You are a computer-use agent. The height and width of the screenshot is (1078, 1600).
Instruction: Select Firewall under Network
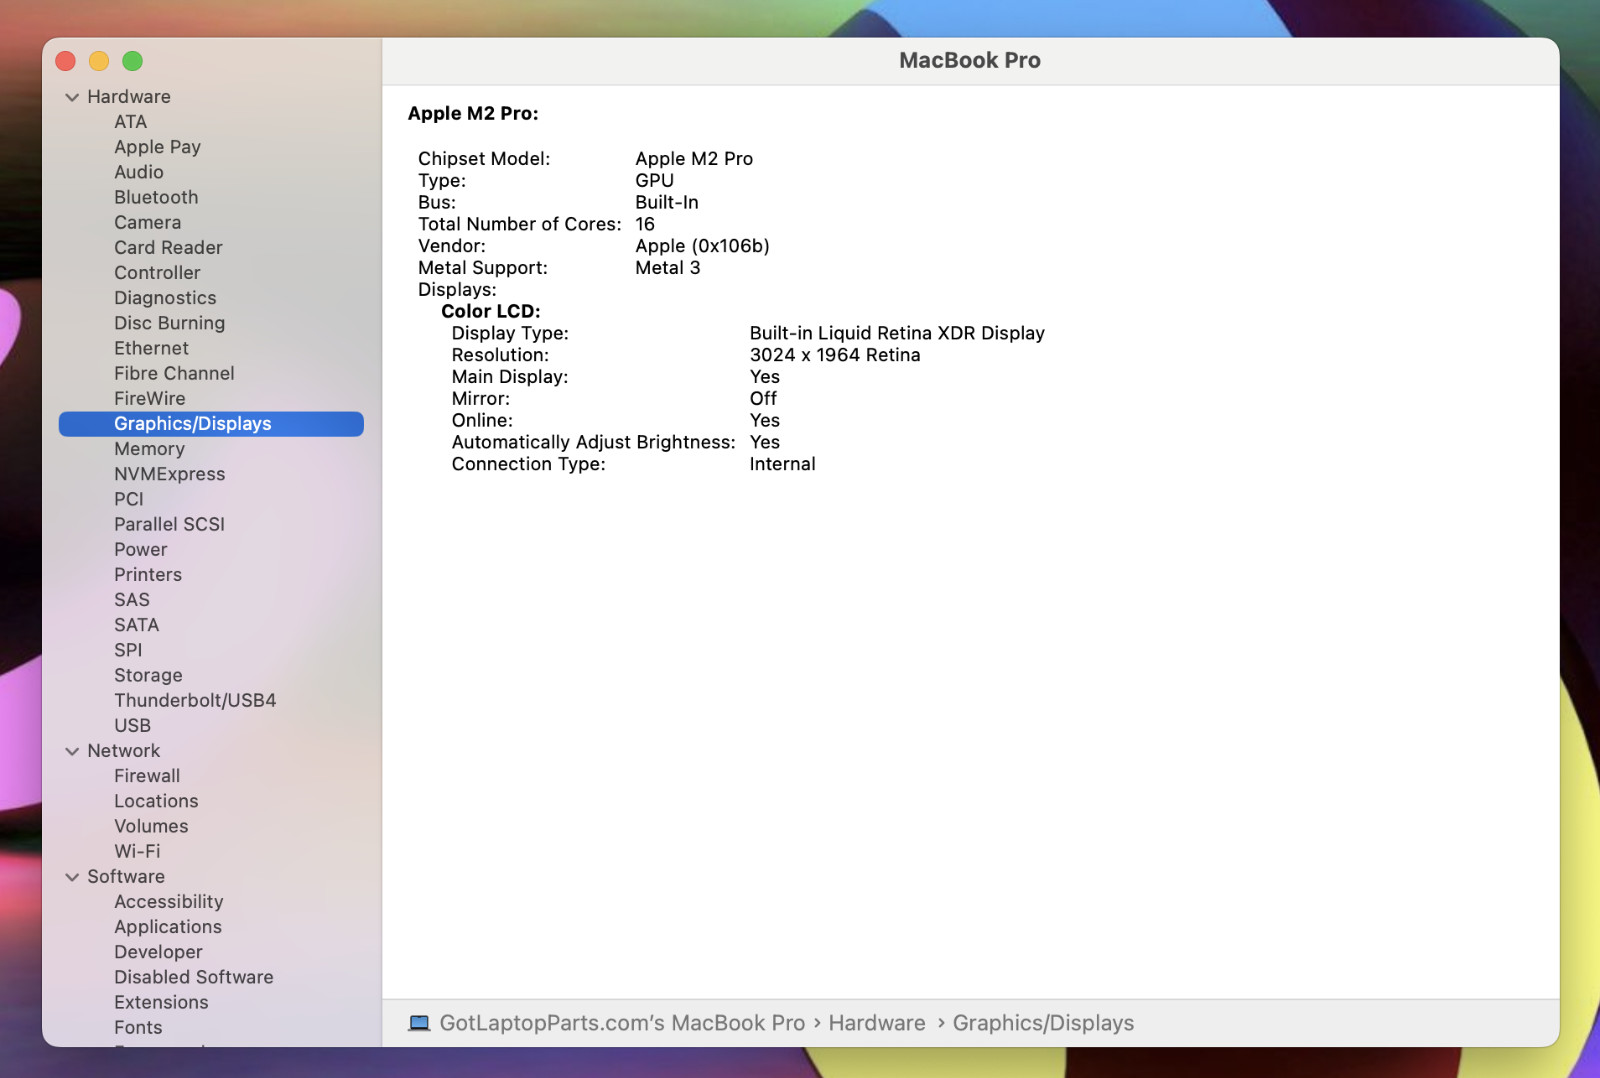click(147, 776)
